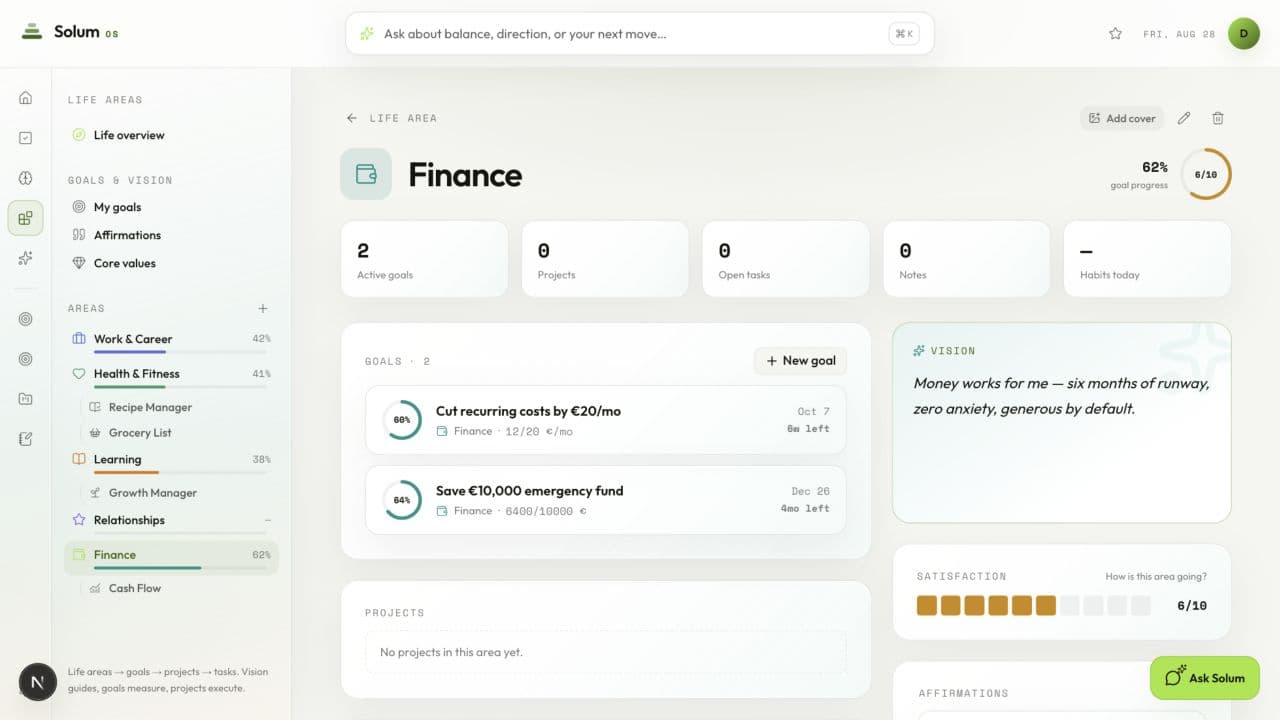Open Recipe Manager under Health & Fitness
Viewport: 1280px width, 720px height.
point(178,407)
